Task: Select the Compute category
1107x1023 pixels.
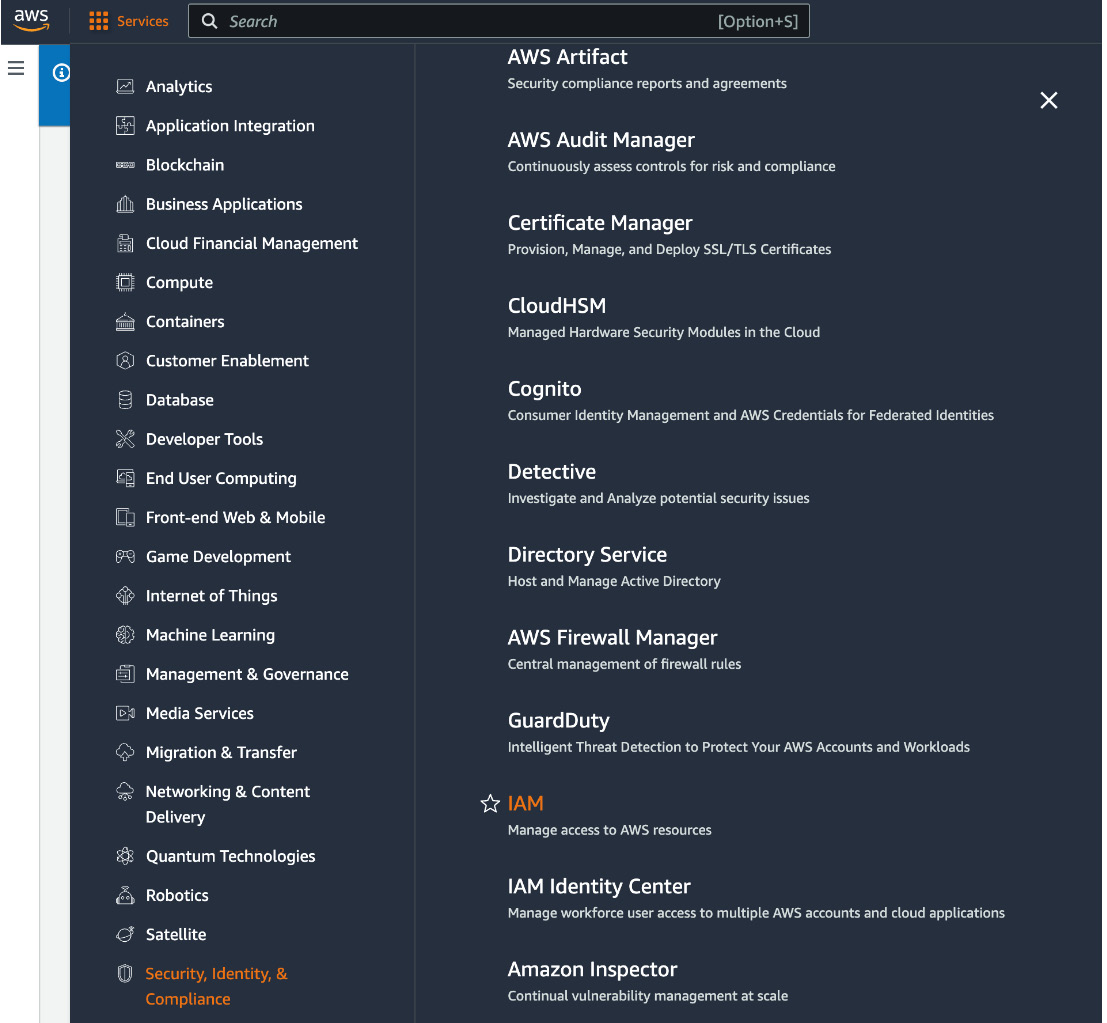Action: 179,282
